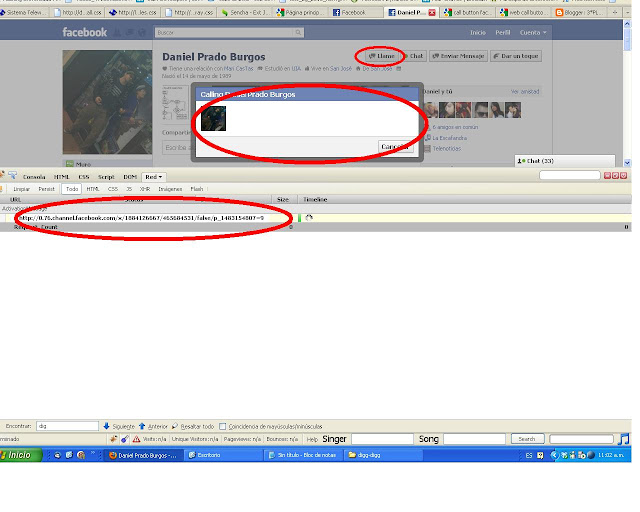Click the Limpiar button in Net panel
The image size is (640, 512).
[x=21, y=189]
